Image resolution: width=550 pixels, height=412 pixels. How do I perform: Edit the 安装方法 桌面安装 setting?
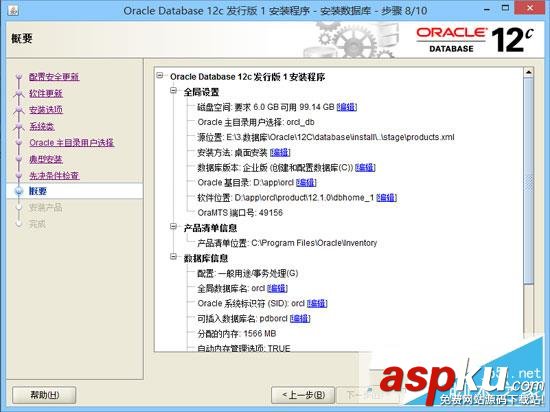(280, 153)
